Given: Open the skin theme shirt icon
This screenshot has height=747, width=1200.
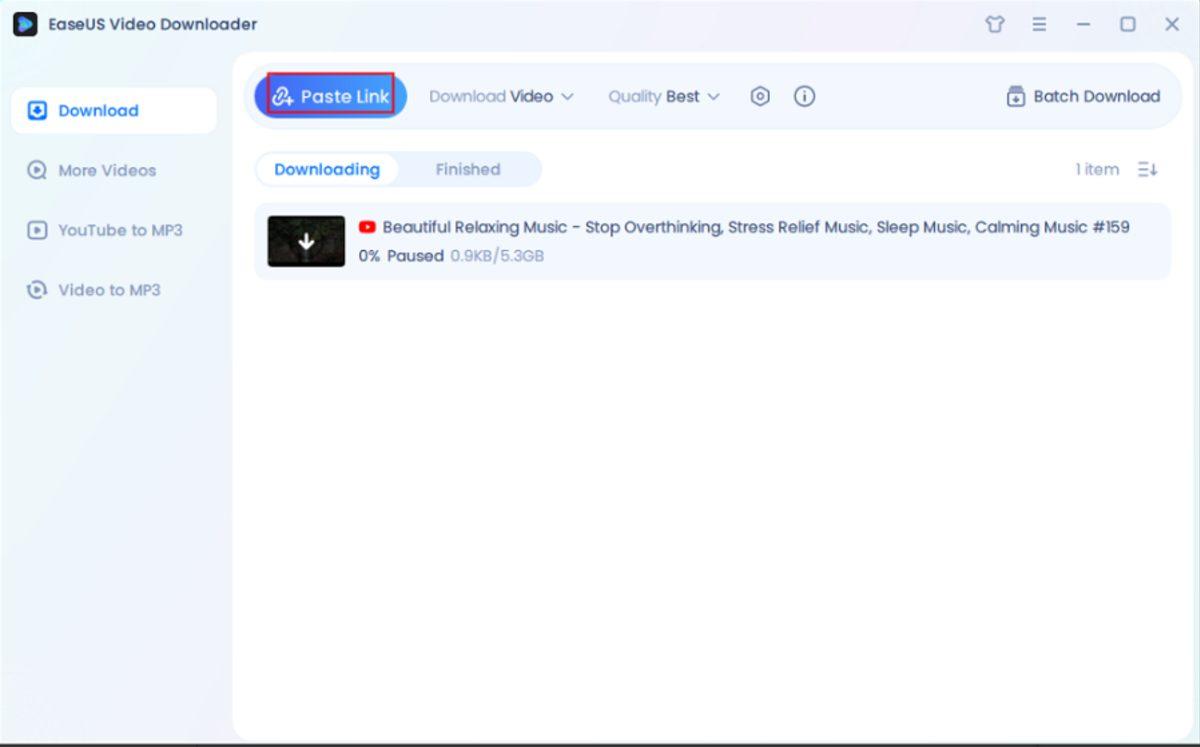Looking at the screenshot, I should click(x=994, y=24).
